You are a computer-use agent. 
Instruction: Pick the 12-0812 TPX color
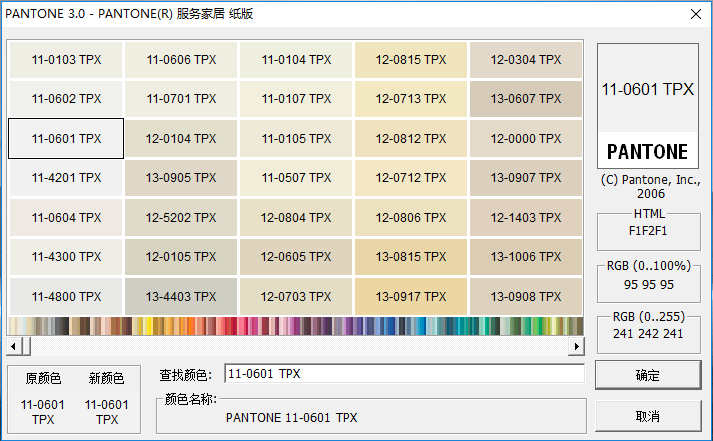click(411, 139)
